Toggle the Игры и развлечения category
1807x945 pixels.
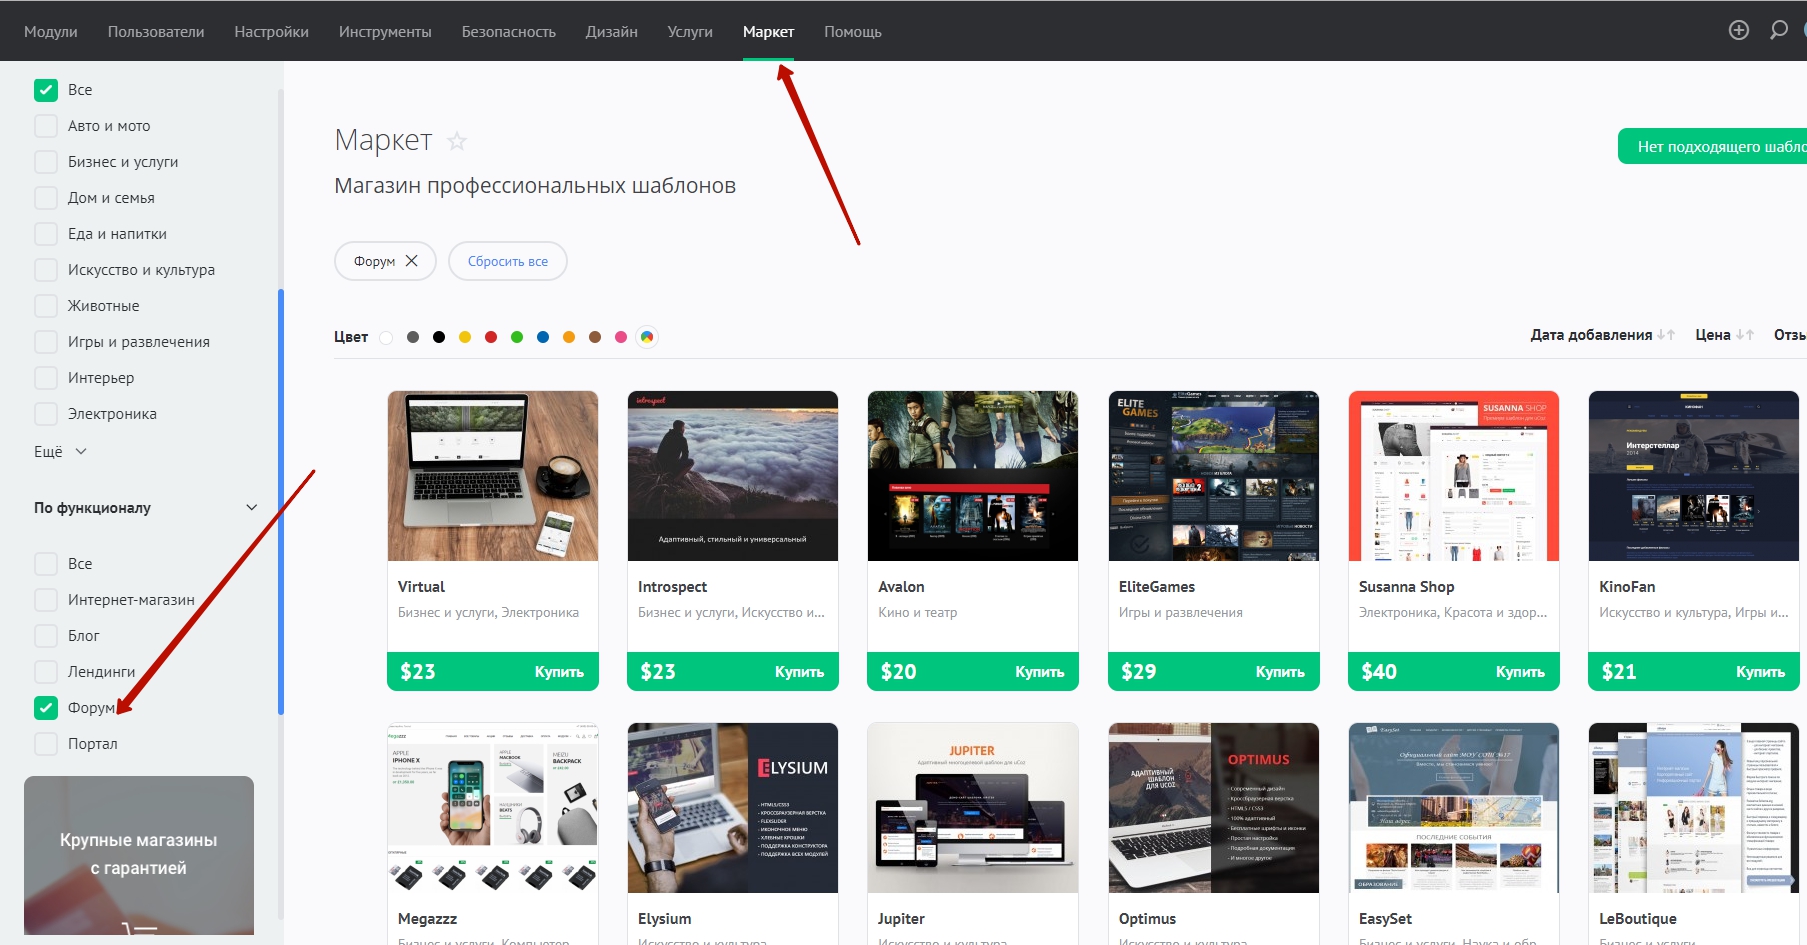click(46, 342)
